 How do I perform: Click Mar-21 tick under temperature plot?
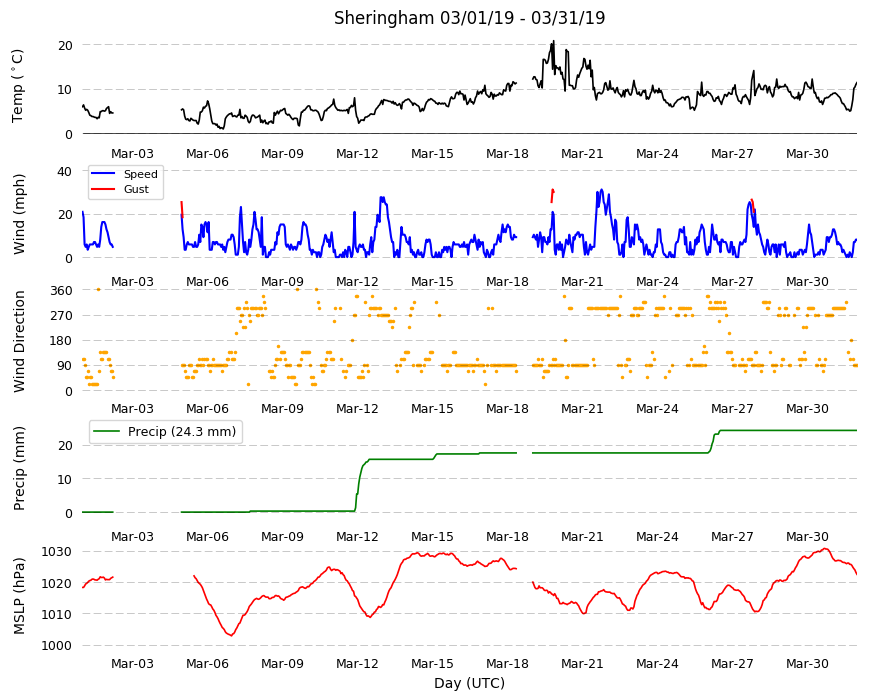tap(581, 154)
